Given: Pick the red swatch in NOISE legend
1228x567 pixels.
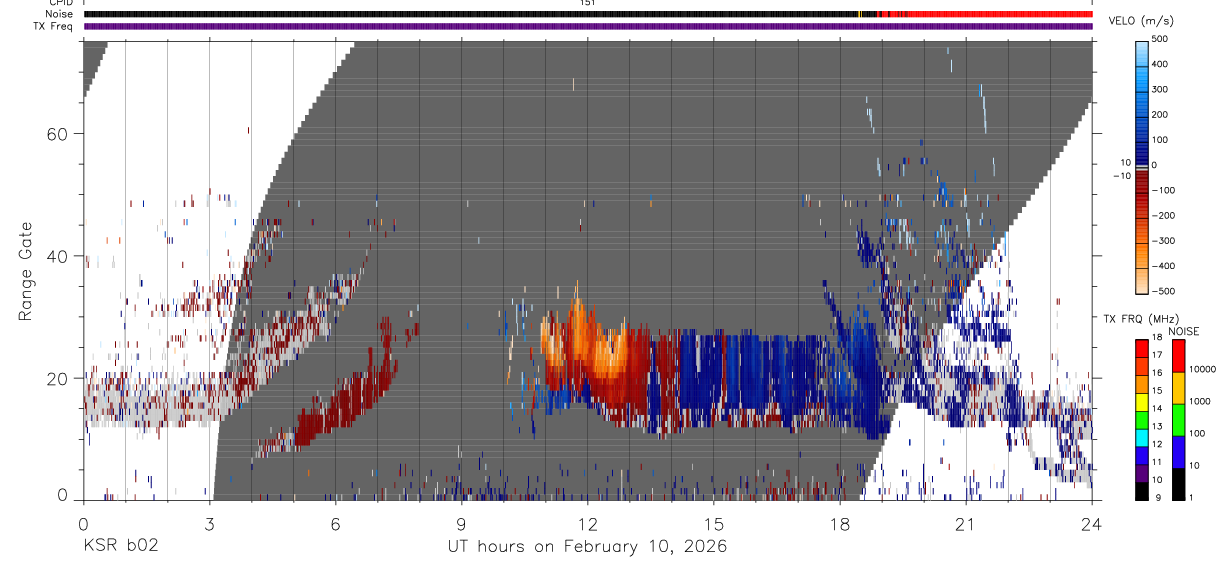Looking at the screenshot, I should [1177, 355].
